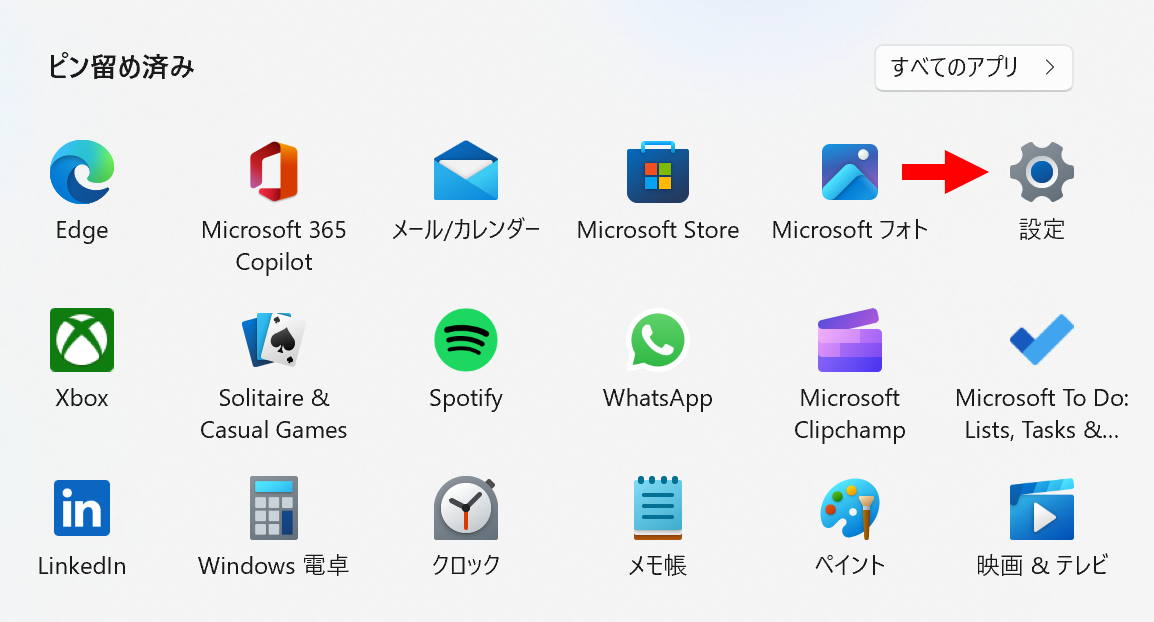
Task: Click the chevron in すべてのアプリ button
Action: [x=1050, y=68]
